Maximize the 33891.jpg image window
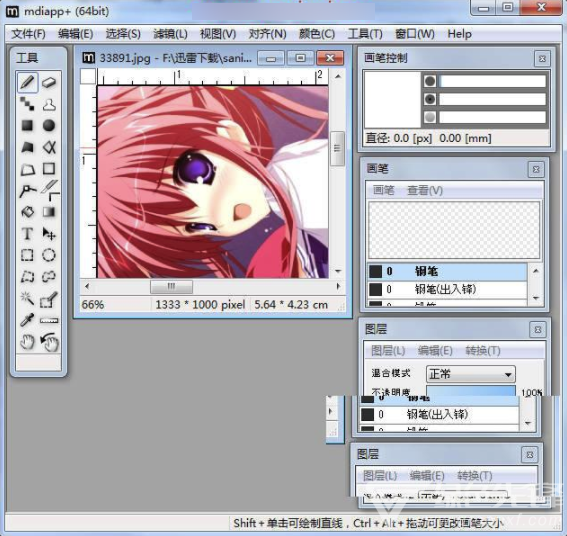 tap(300, 58)
